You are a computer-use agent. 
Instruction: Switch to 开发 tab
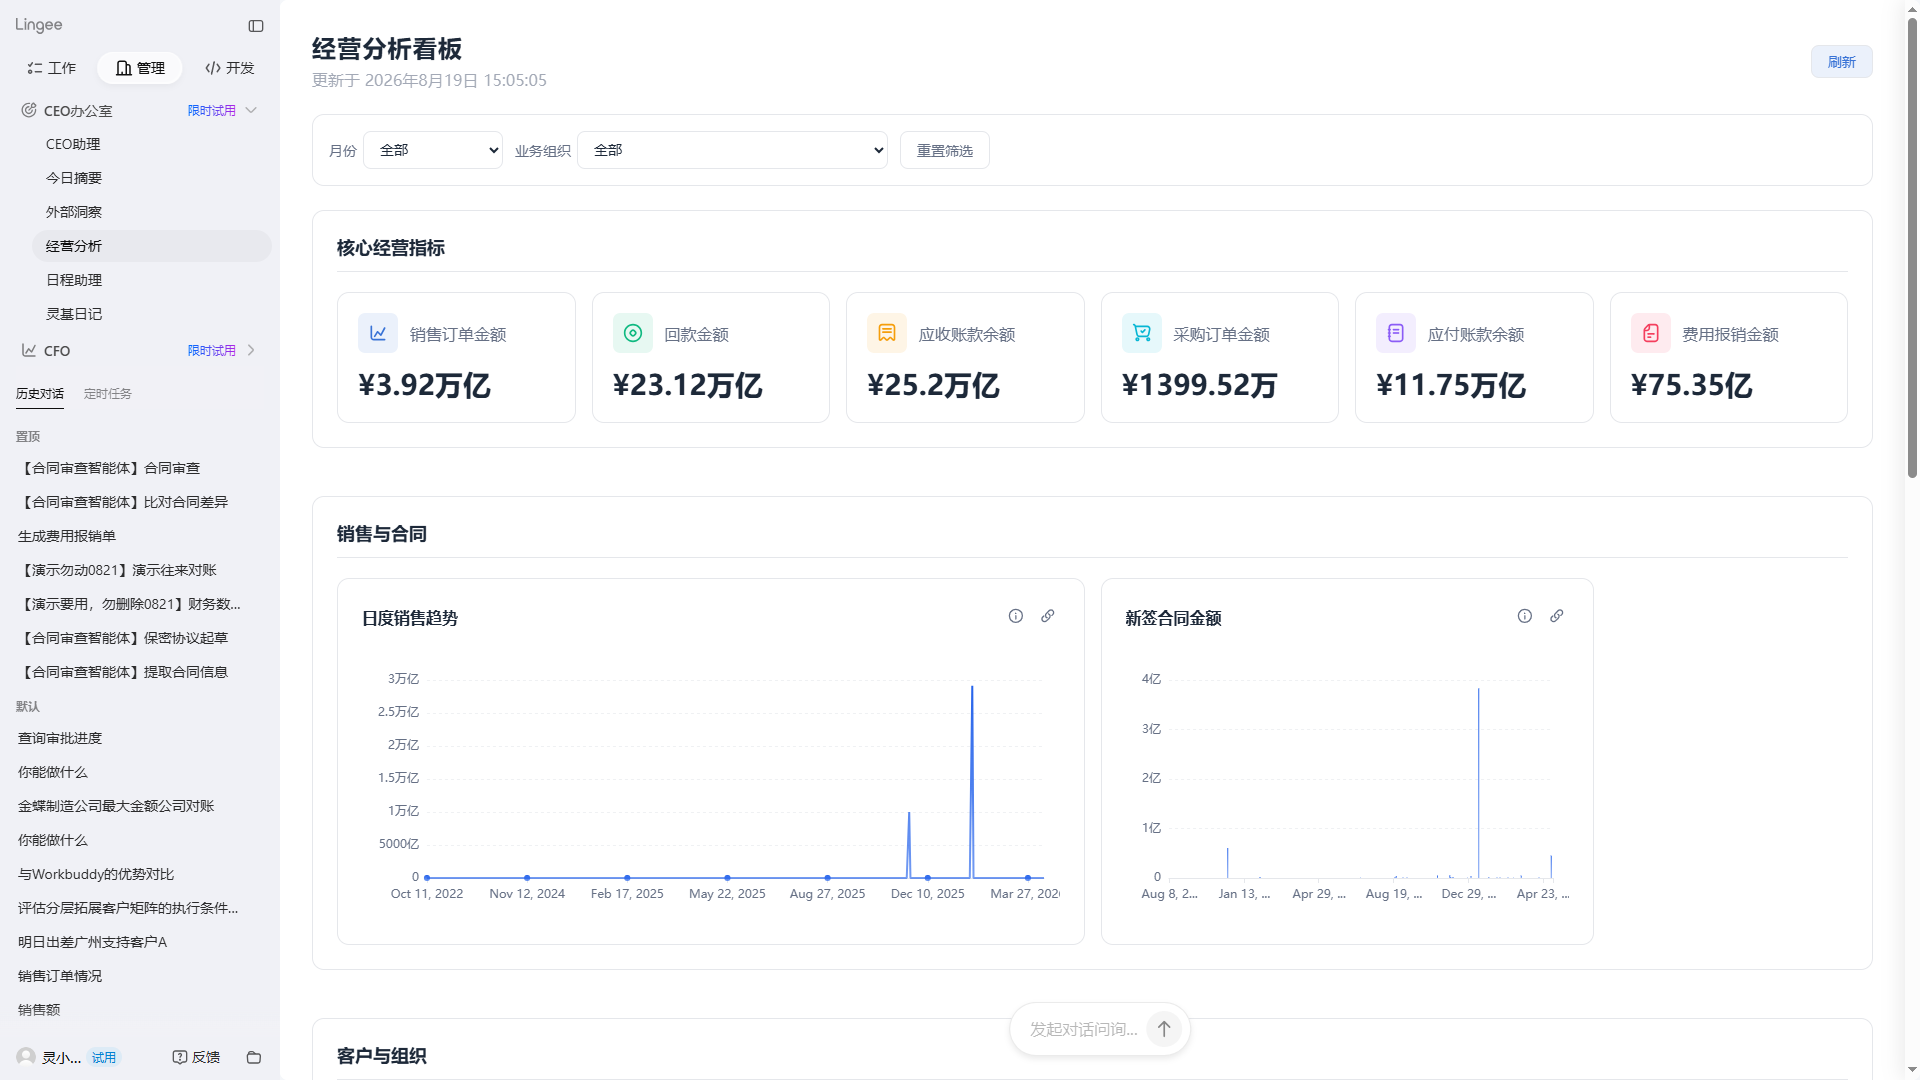[230, 68]
